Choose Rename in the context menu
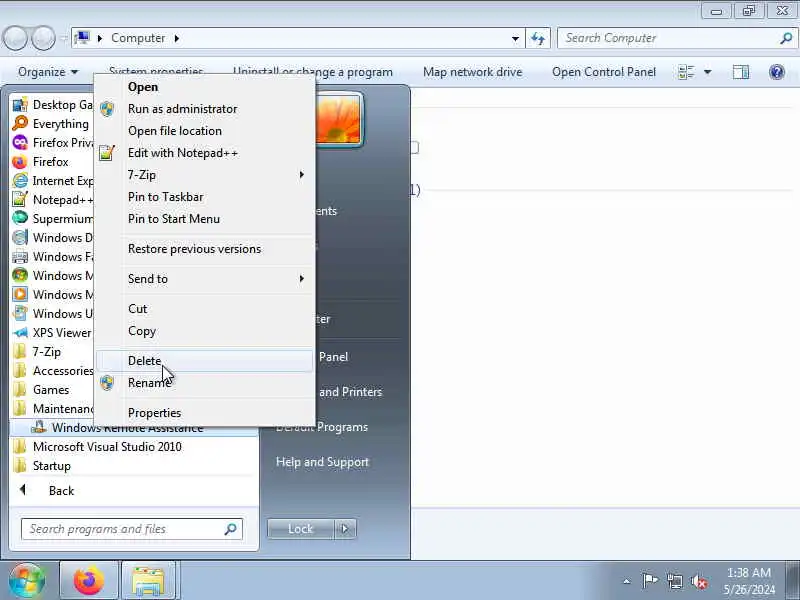Image resolution: width=800 pixels, height=600 pixels. click(149, 383)
